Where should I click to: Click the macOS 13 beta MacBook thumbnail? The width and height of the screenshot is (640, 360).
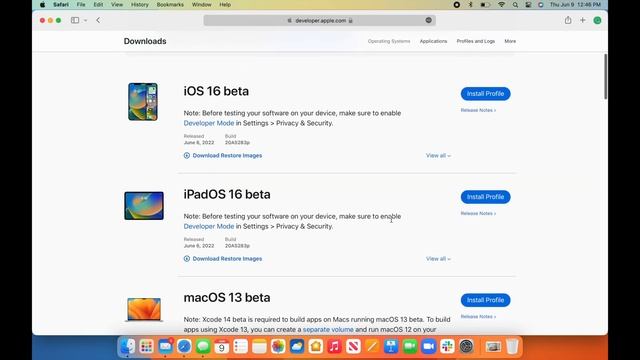(x=144, y=310)
